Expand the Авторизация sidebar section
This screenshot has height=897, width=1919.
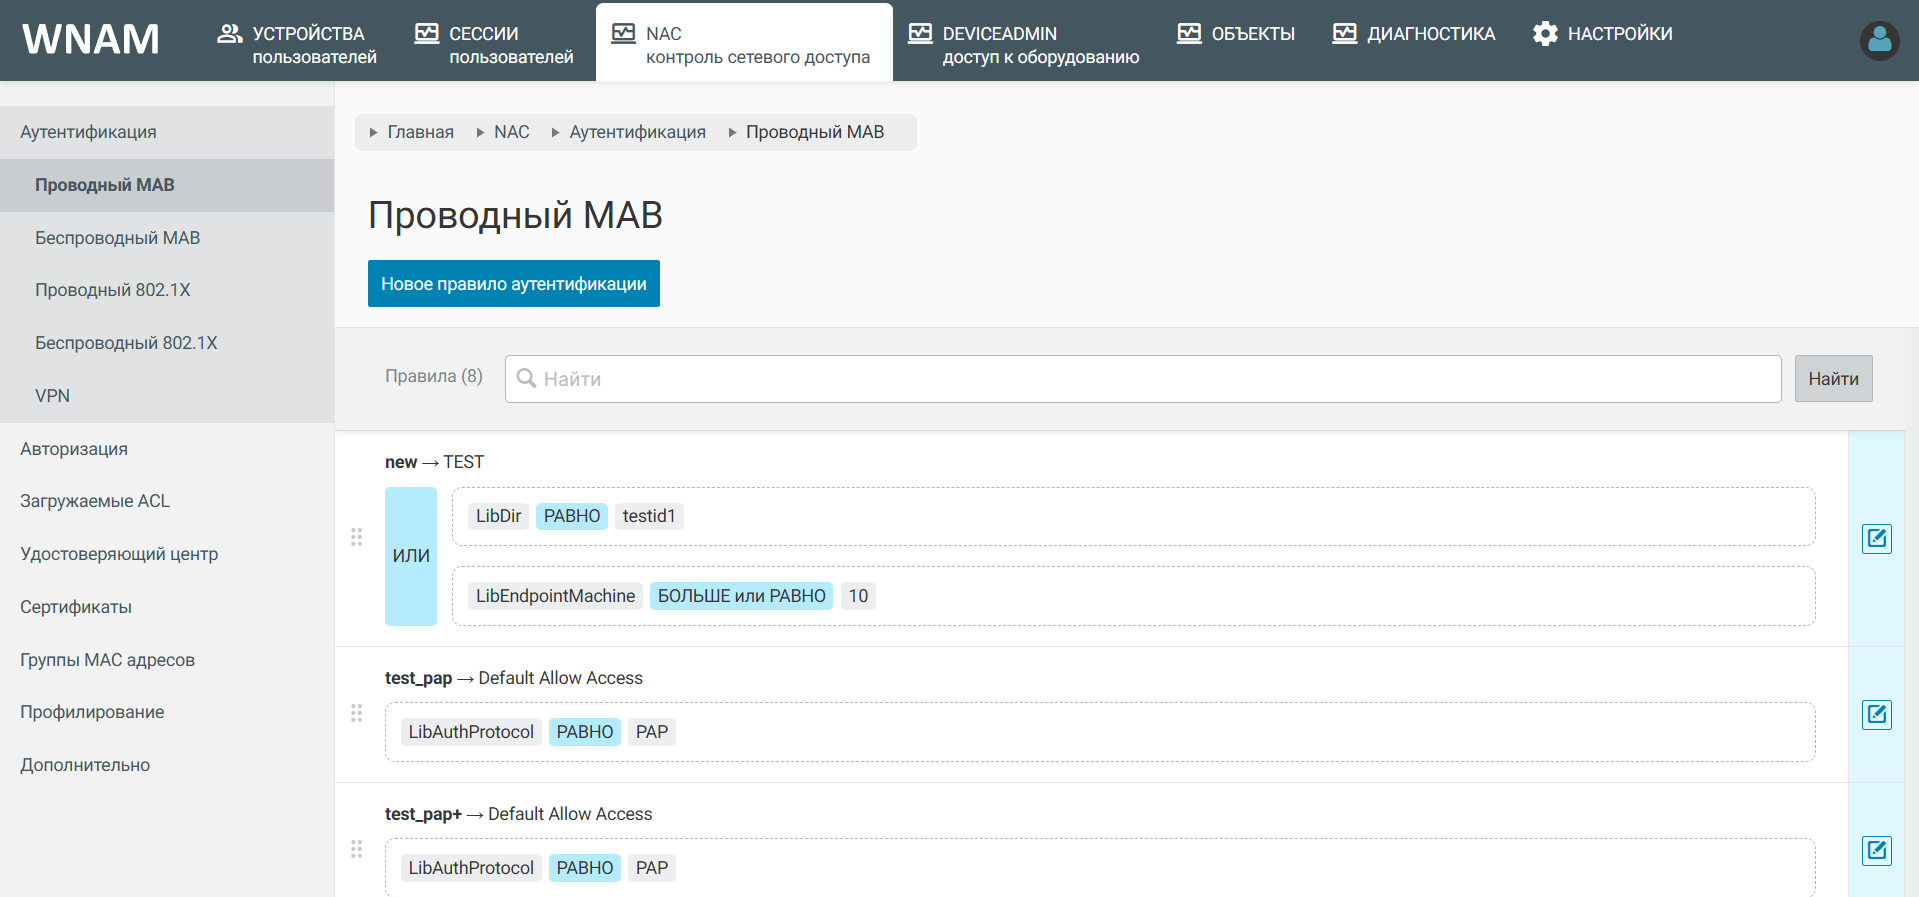pyautogui.click(x=74, y=449)
